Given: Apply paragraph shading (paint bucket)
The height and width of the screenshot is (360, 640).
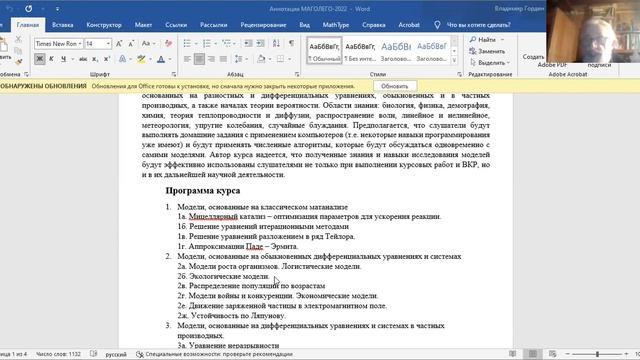Looking at the screenshot, I should [261, 59].
